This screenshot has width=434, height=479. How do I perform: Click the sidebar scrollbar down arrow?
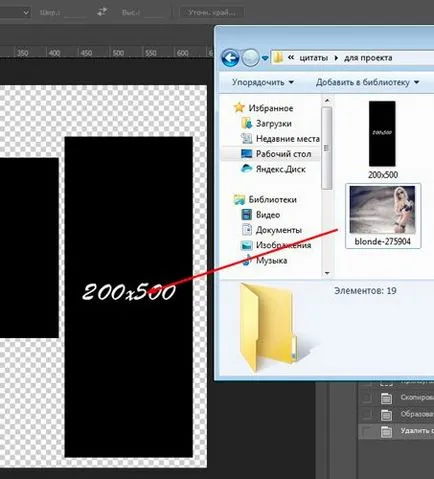tap(327, 273)
